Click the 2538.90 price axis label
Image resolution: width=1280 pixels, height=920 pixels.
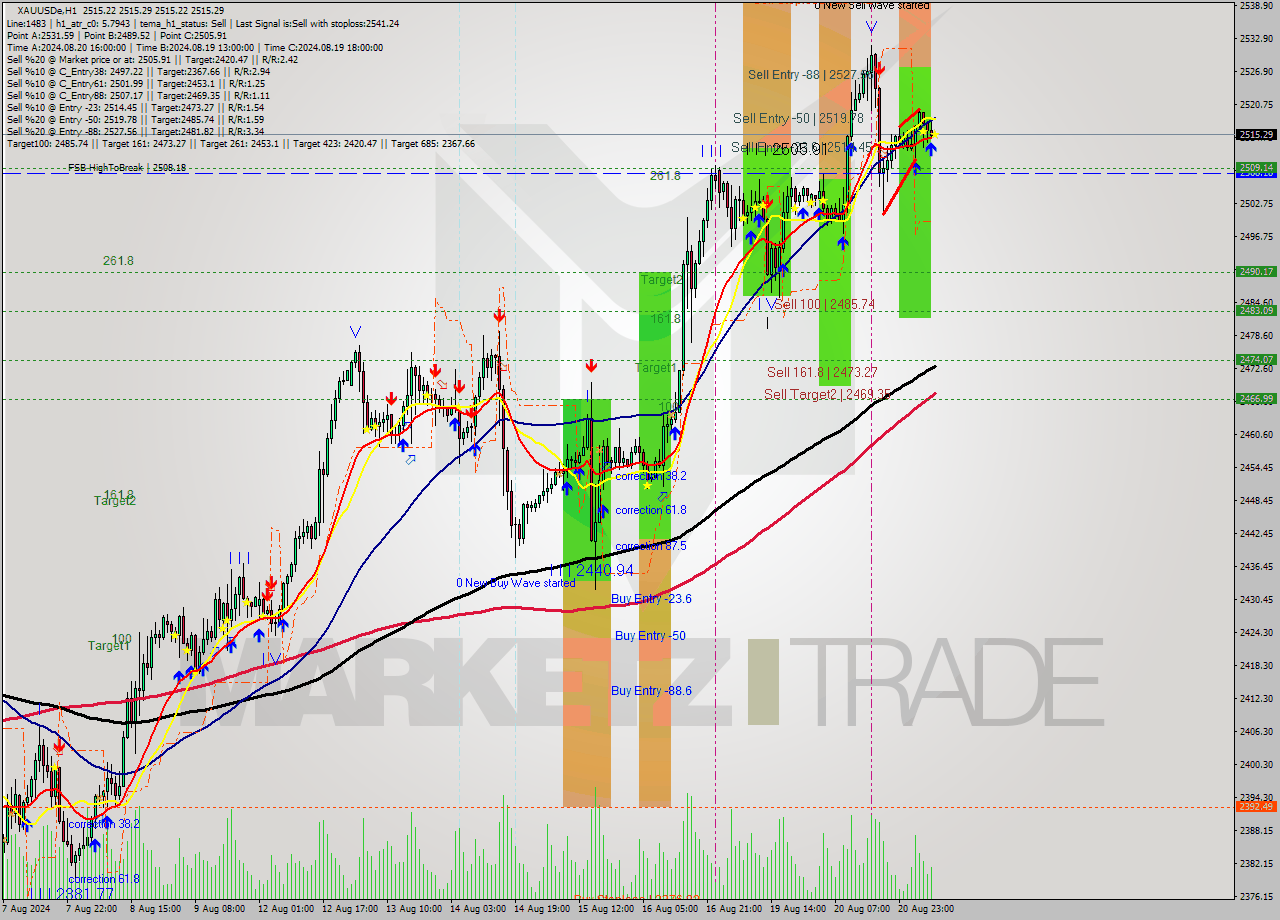coord(1256,6)
